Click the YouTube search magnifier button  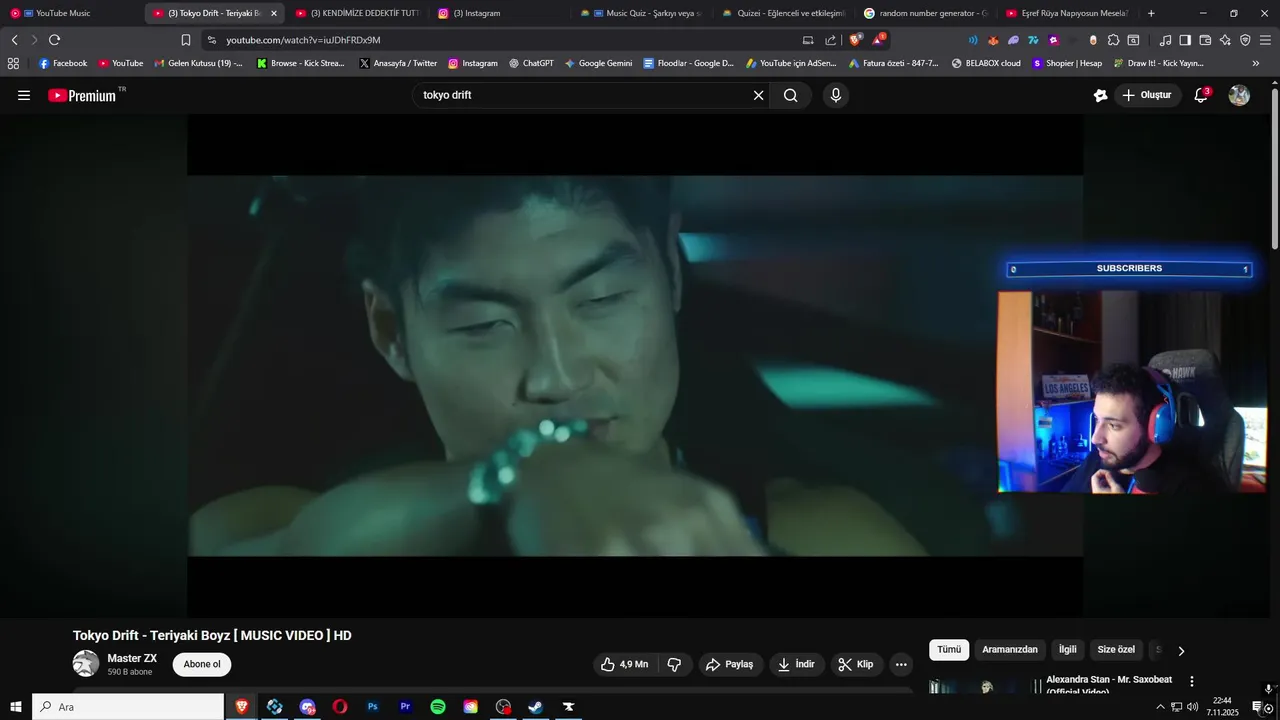coord(790,95)
